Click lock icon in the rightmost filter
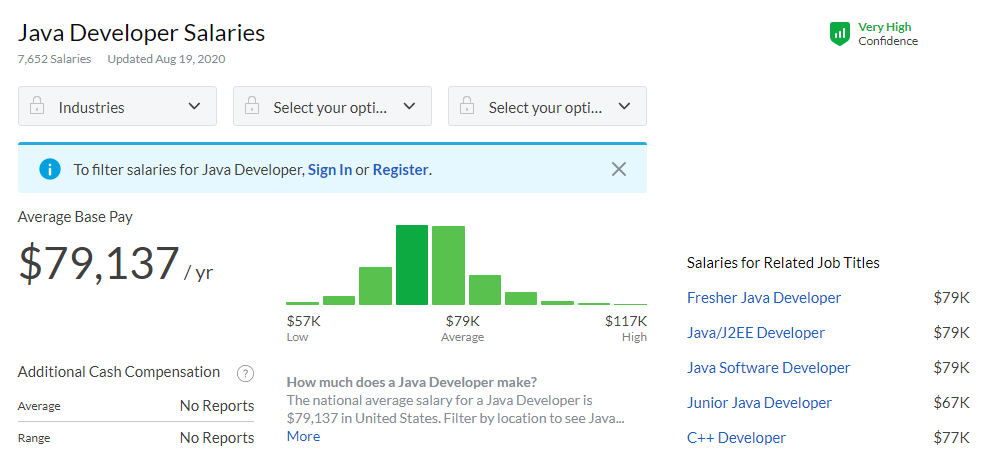The width and height of the screenshot is (983, 460). coord(467,106)
